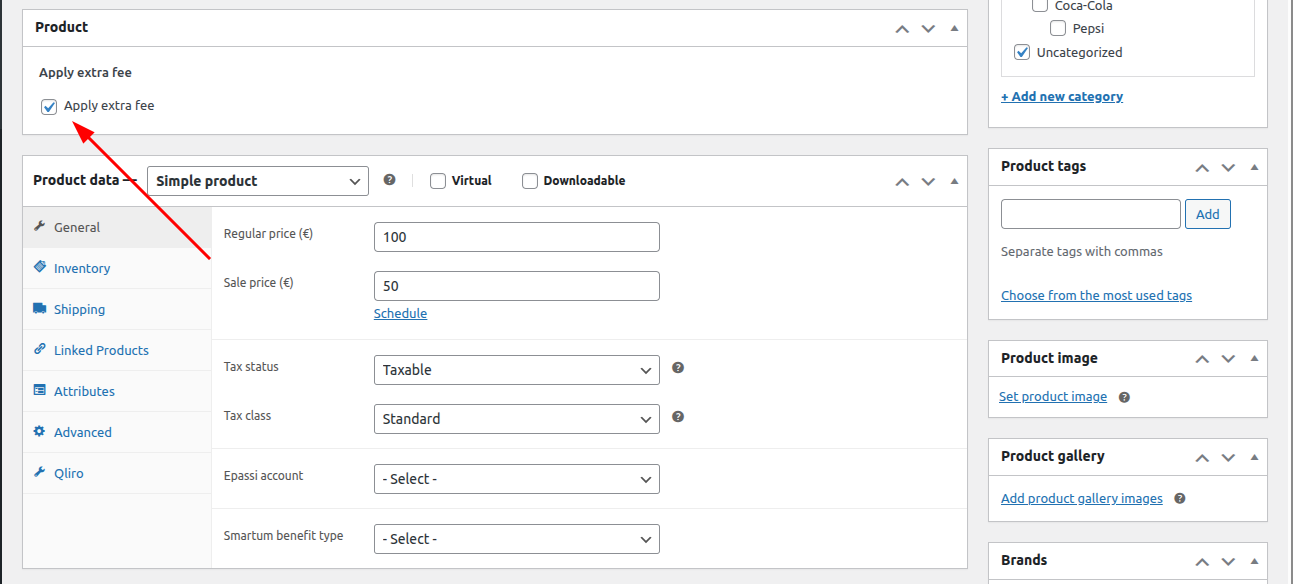Enable the Virtual product checkbox
1293x584 pixels.
[438, 181]
